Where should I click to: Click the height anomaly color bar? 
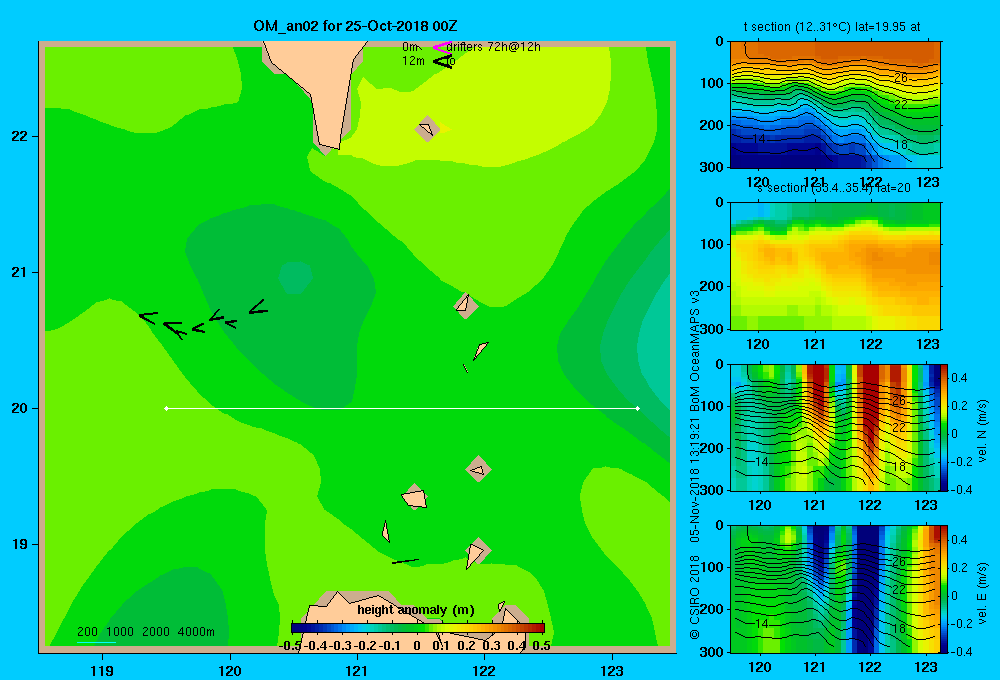point(418,628)
